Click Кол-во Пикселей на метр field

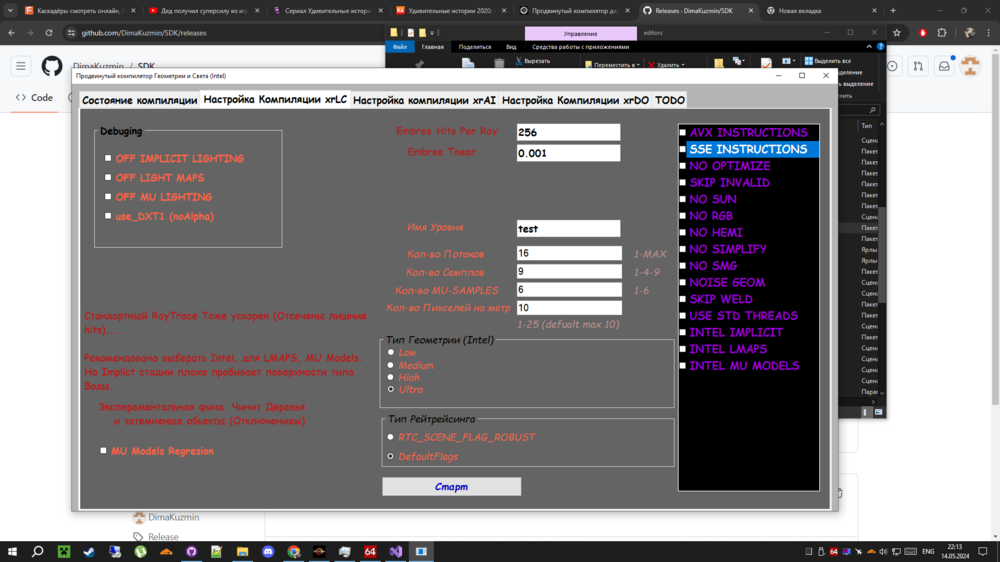click(569, 307)
